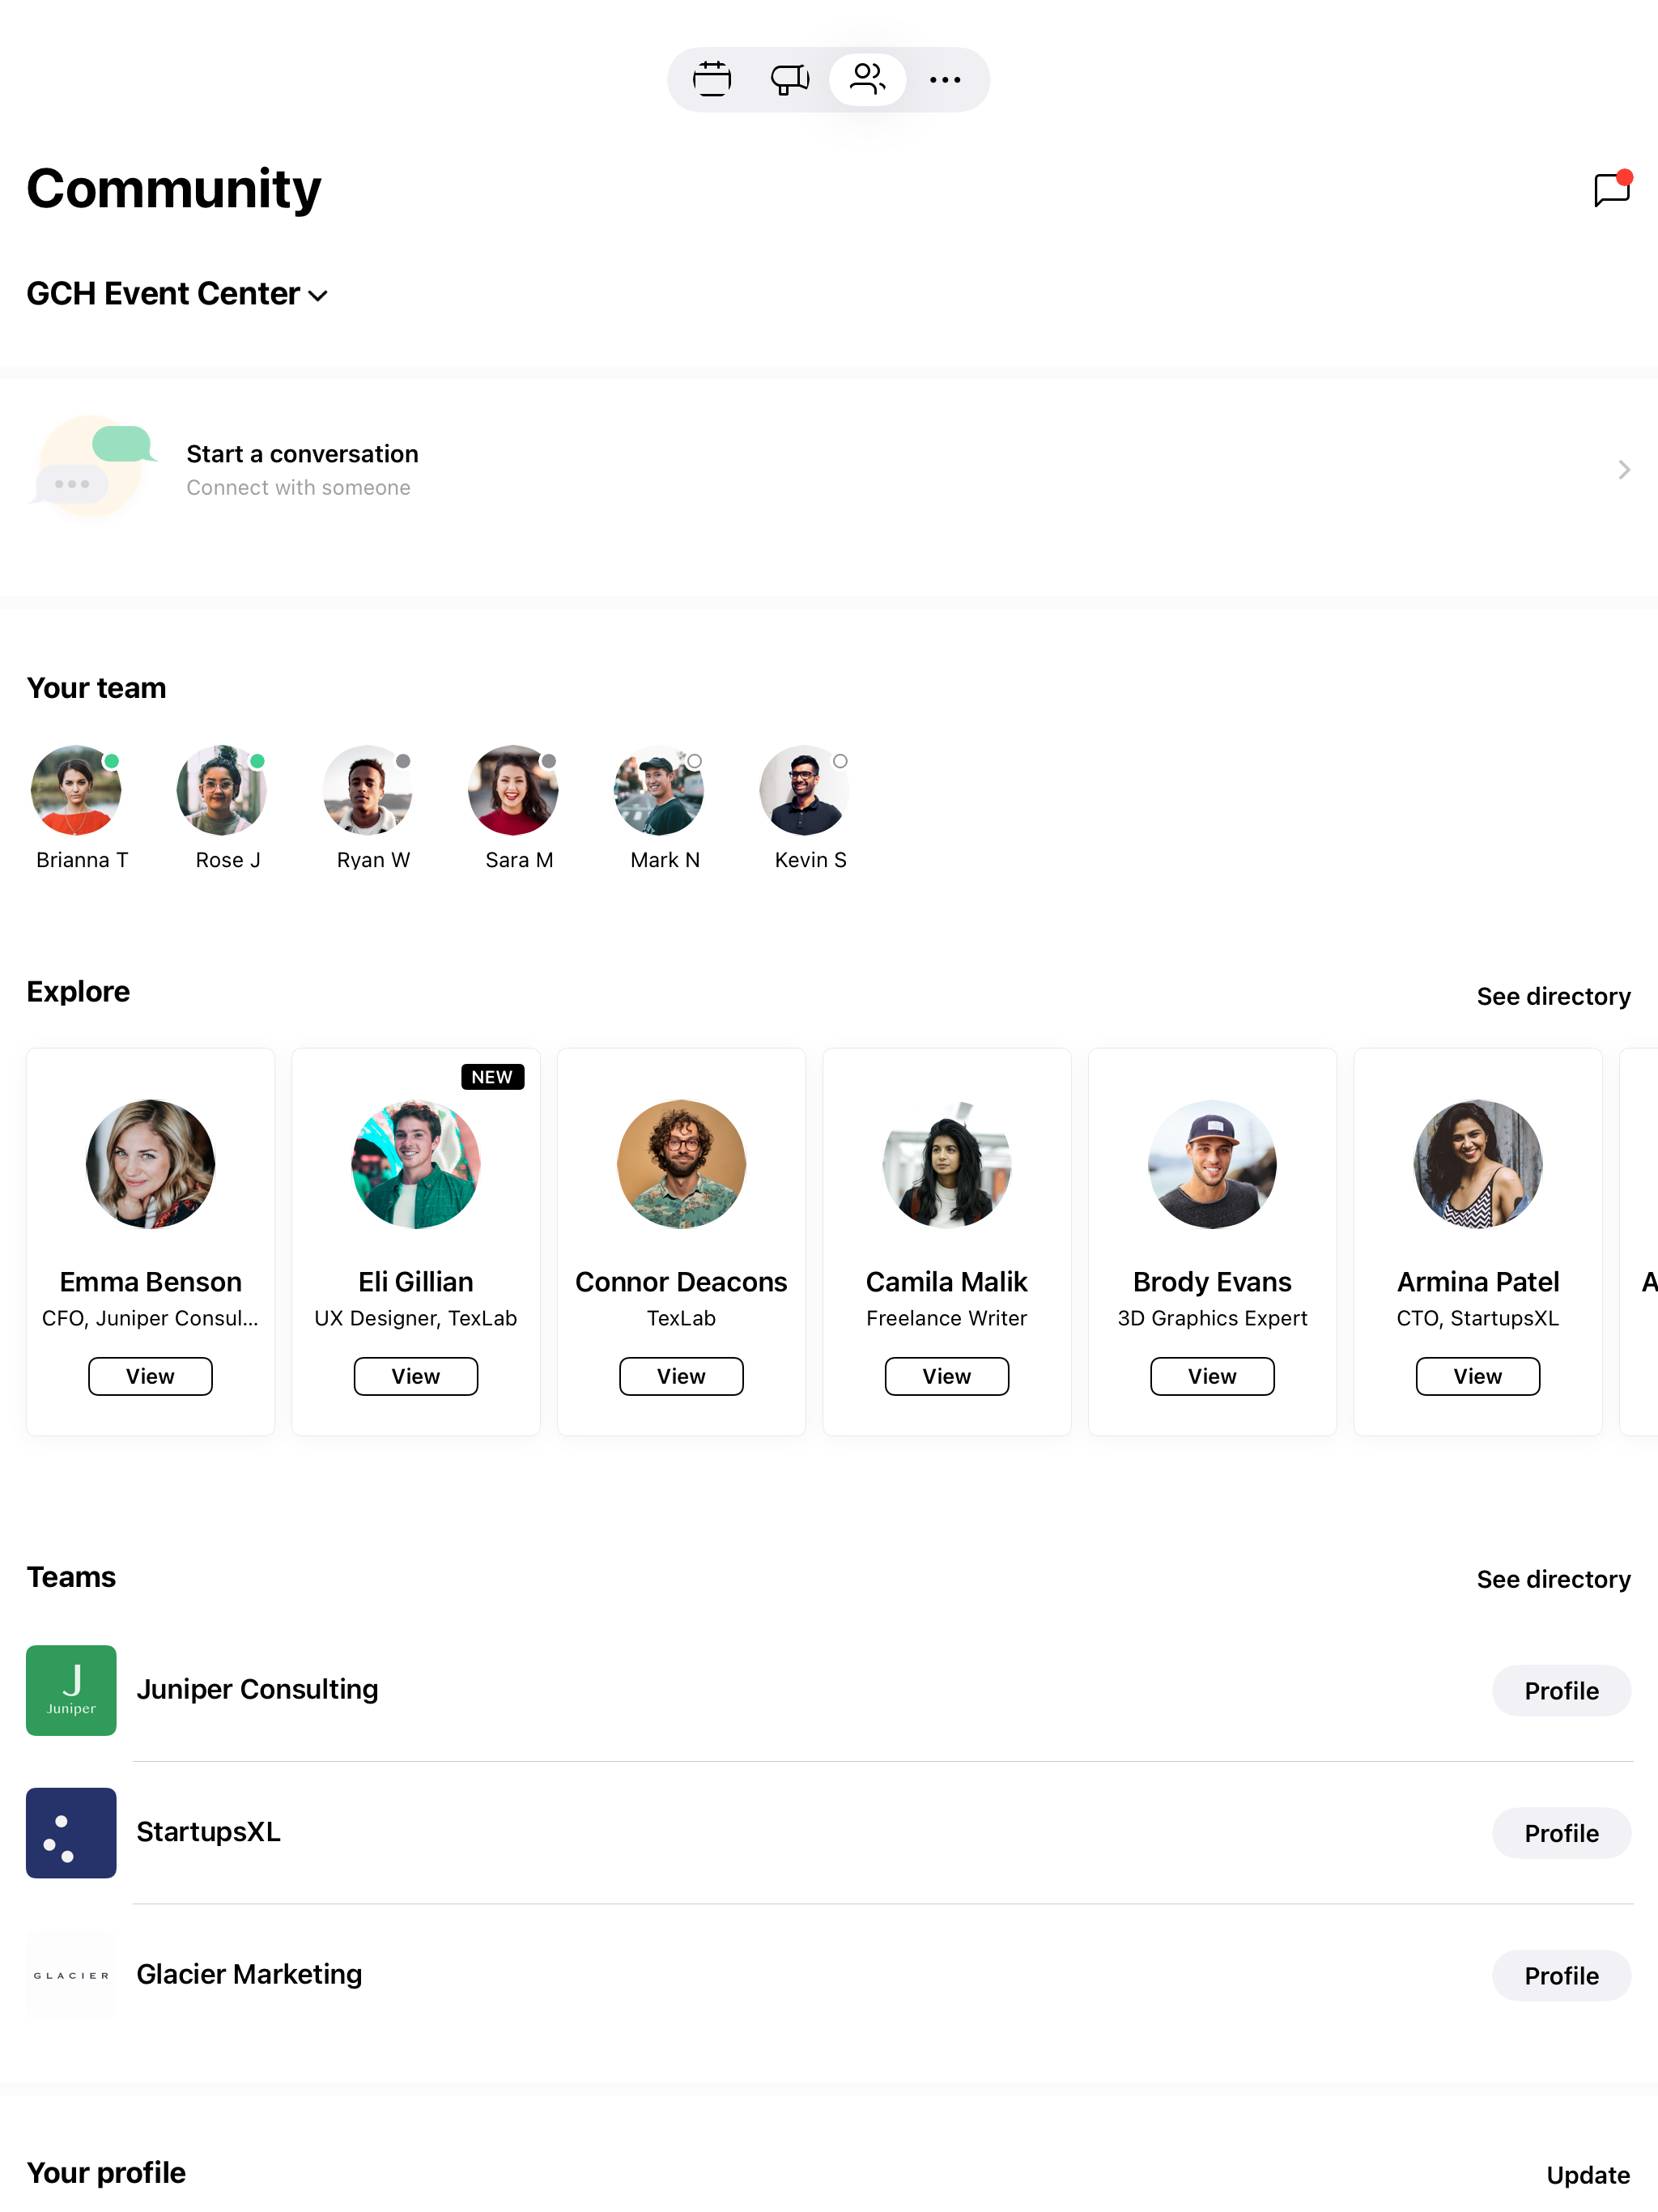This screenshot has height=2212, width=1658.
Task: Open Ryan W's team avatar
Action: tap(368, 790)
